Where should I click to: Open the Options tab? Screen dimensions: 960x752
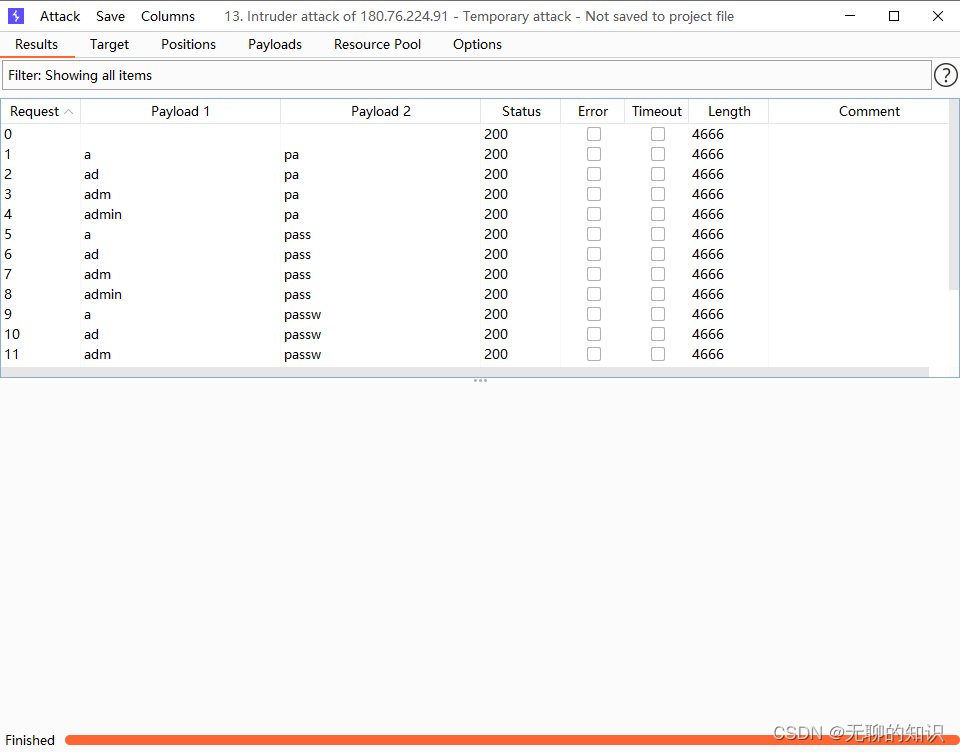click(x=478, y=45)
